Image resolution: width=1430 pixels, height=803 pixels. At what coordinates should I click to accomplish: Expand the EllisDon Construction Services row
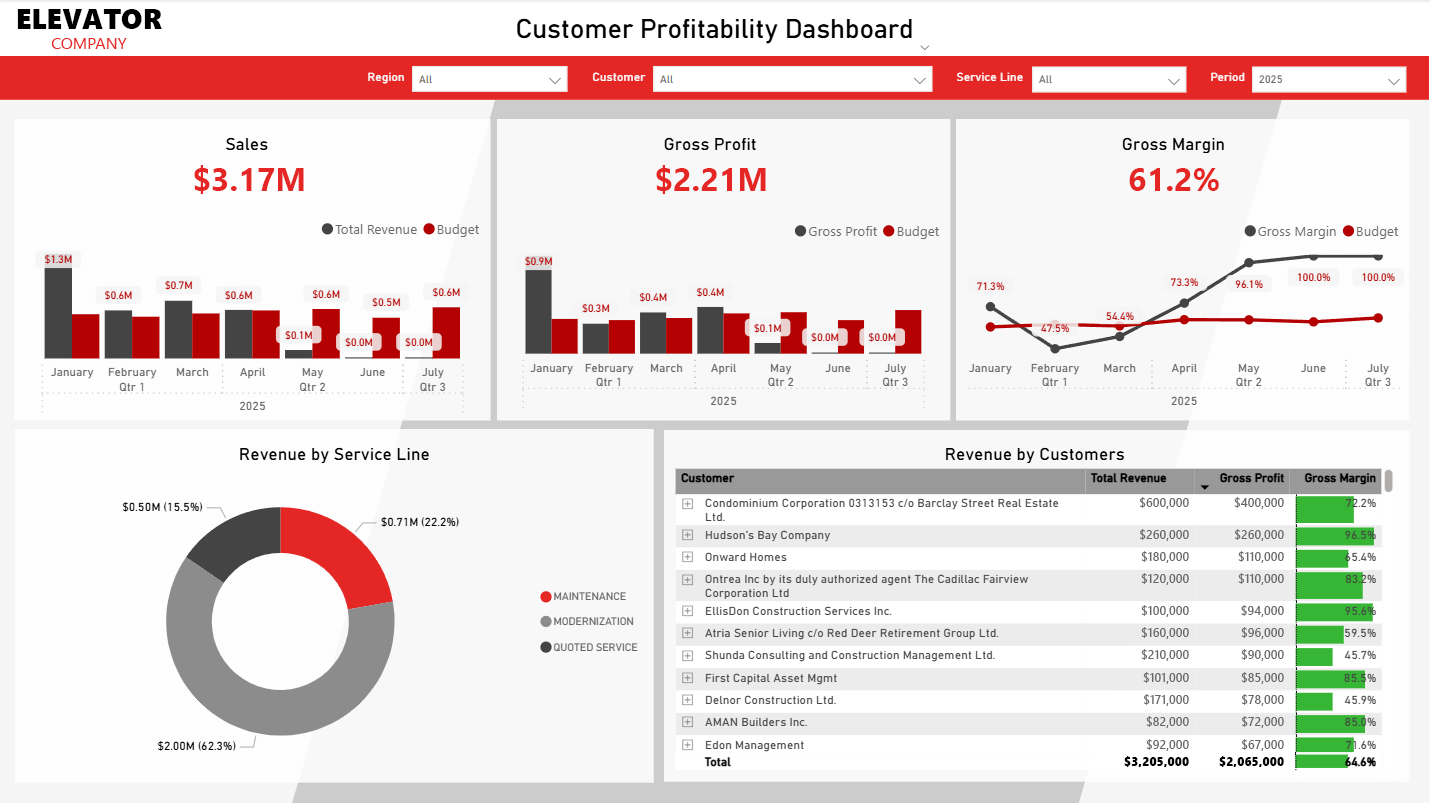click(x=687, y=611)
